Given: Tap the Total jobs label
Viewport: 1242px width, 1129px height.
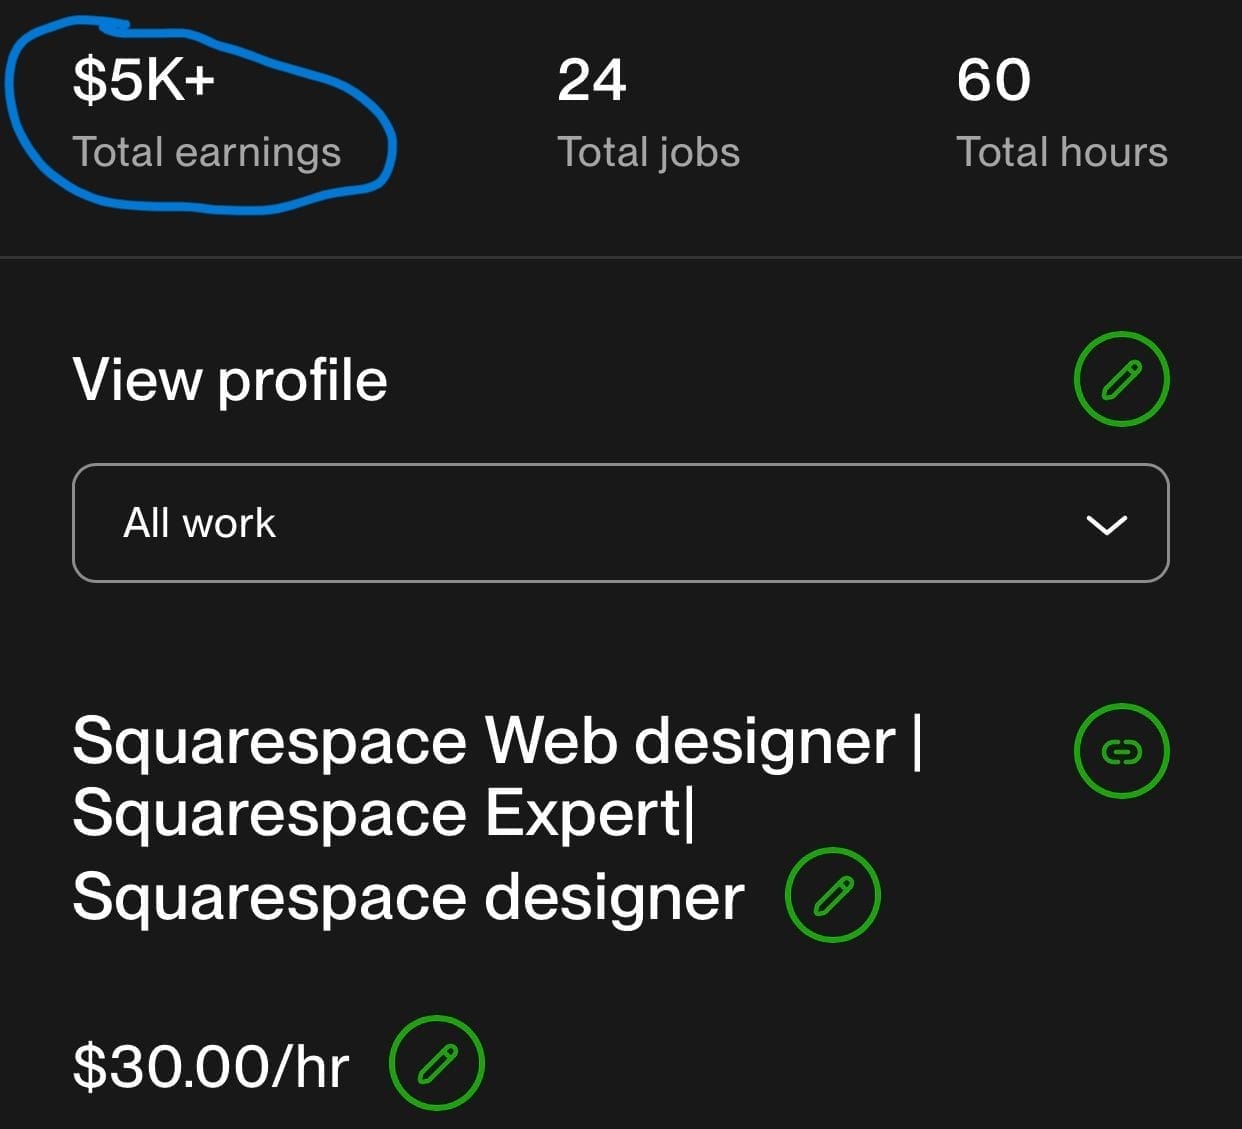Looking at the screenshot, I should pos(648,152).
